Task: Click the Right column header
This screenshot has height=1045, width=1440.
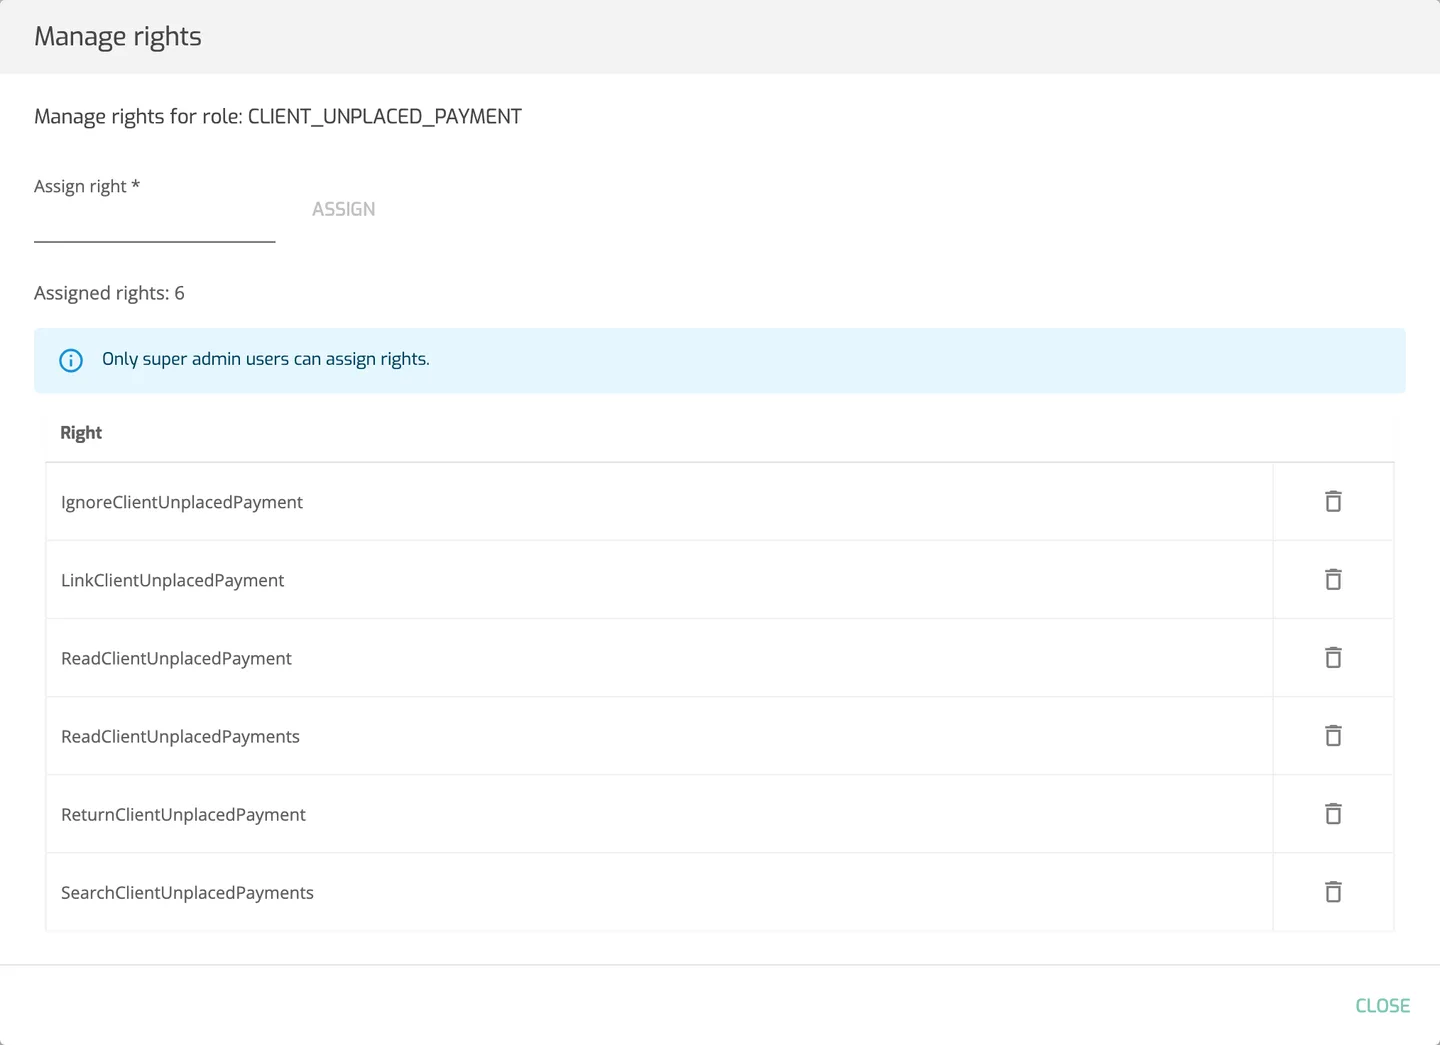Action: point(81,433)
